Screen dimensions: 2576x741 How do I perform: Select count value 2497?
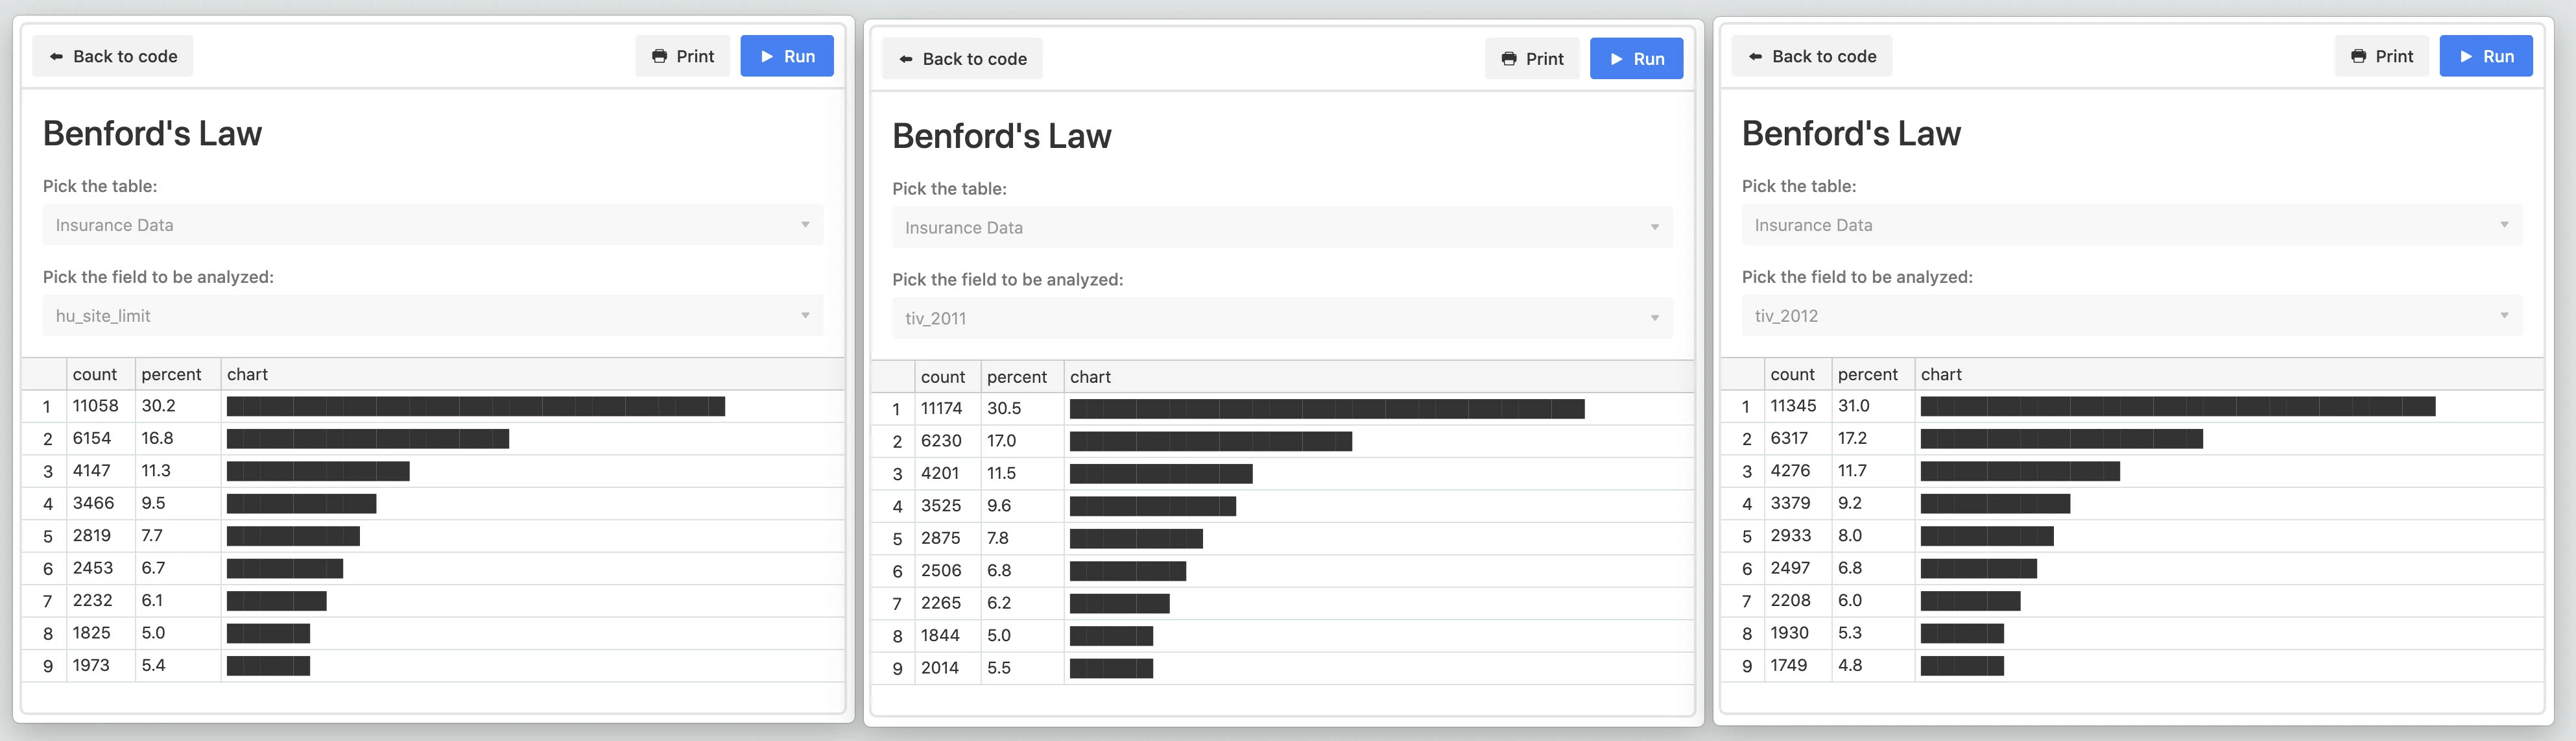click(1790, 568)
